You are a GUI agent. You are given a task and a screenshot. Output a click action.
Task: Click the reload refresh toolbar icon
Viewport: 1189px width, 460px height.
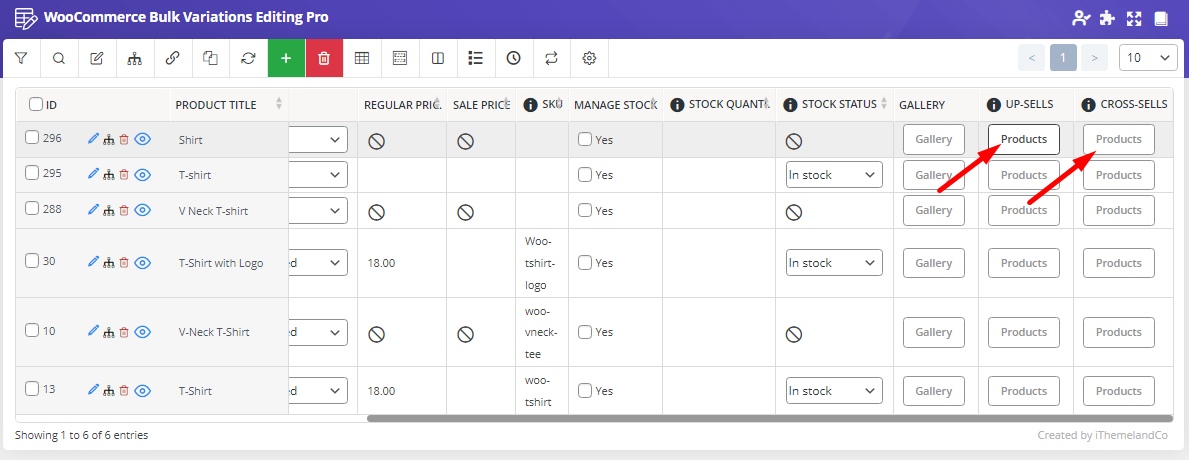point(249,58)
